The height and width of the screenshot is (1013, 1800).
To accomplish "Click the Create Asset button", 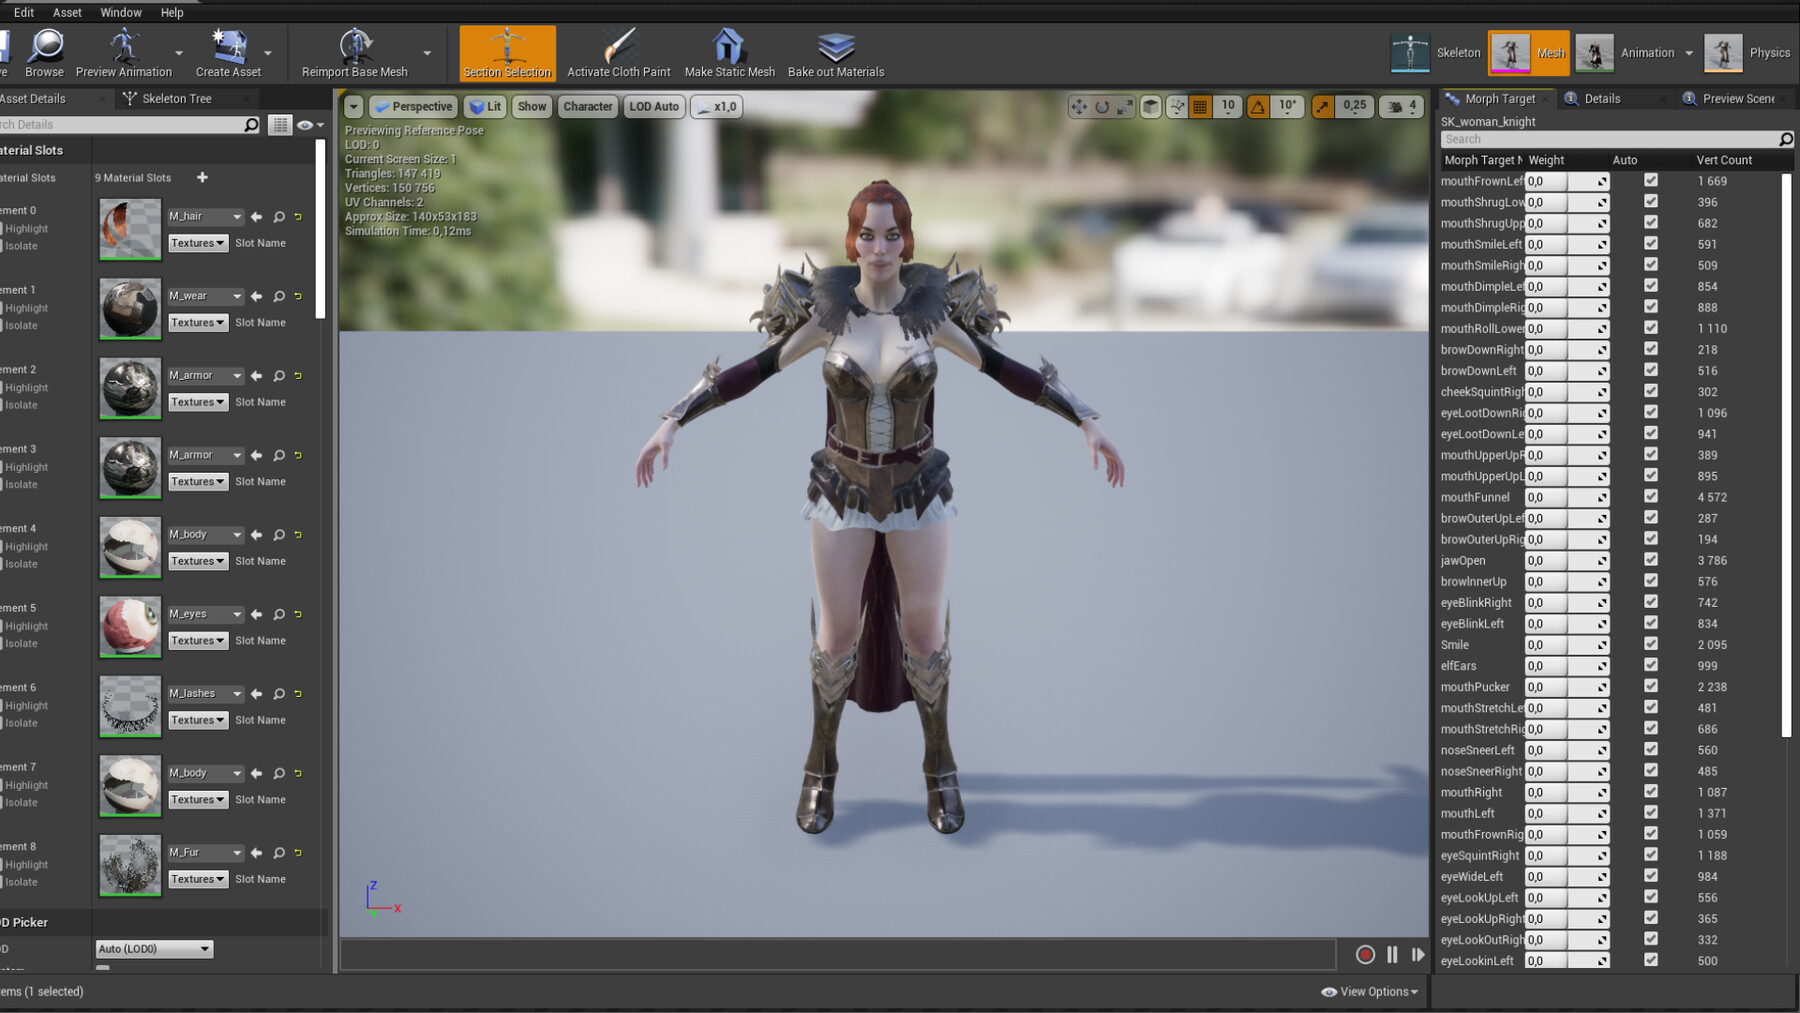I will [x=229, y=52].
